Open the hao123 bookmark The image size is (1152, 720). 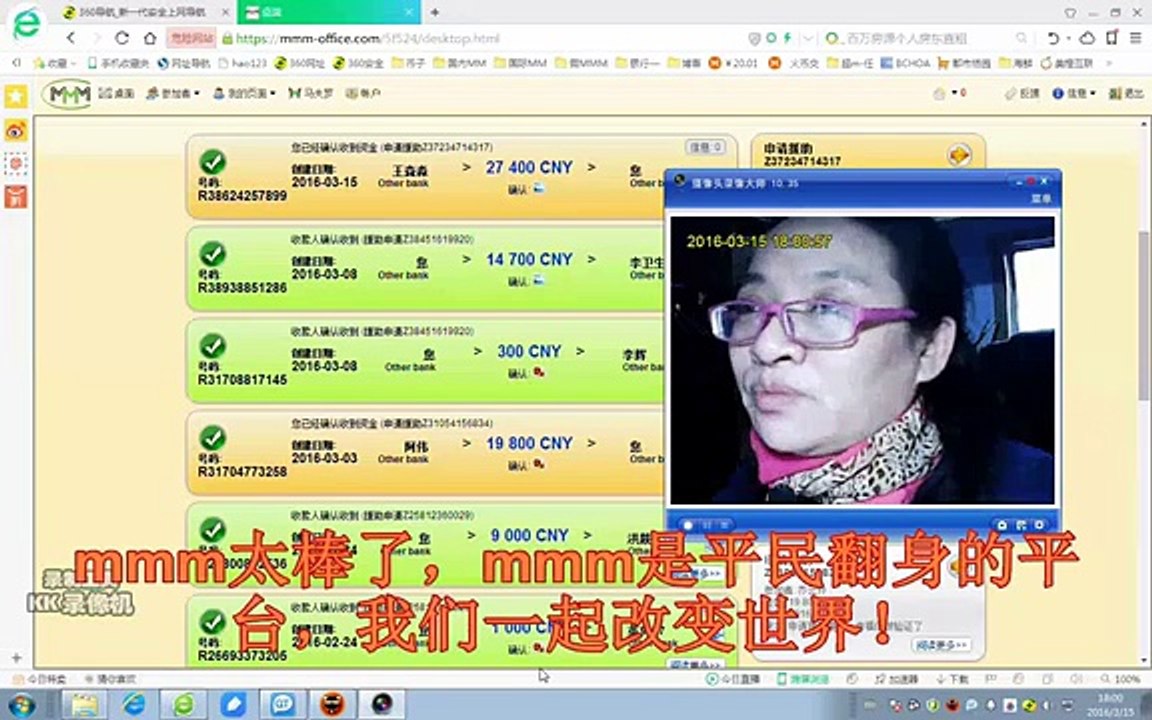click(x=243, y=63)
